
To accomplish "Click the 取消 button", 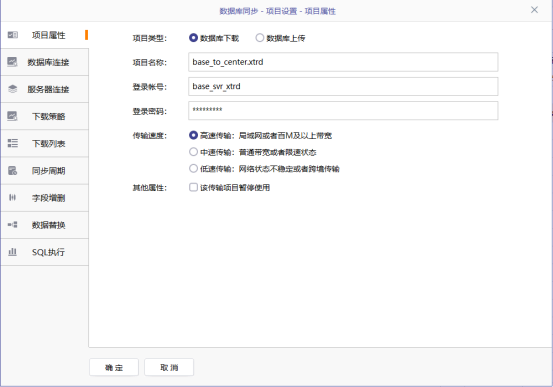I will [169, 368].
